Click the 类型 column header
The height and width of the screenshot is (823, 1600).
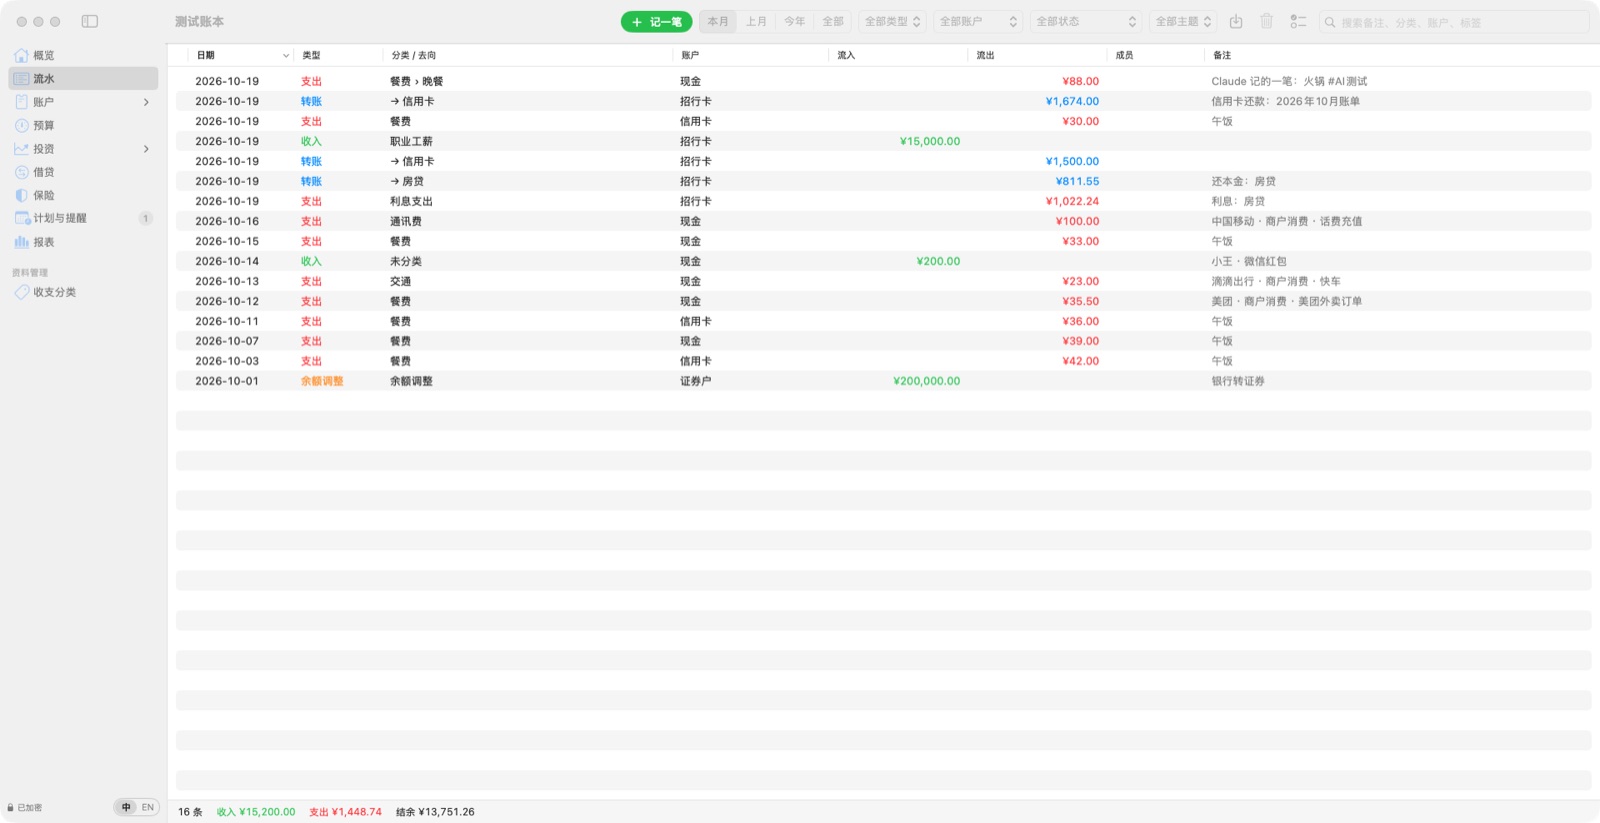point(337,55)
